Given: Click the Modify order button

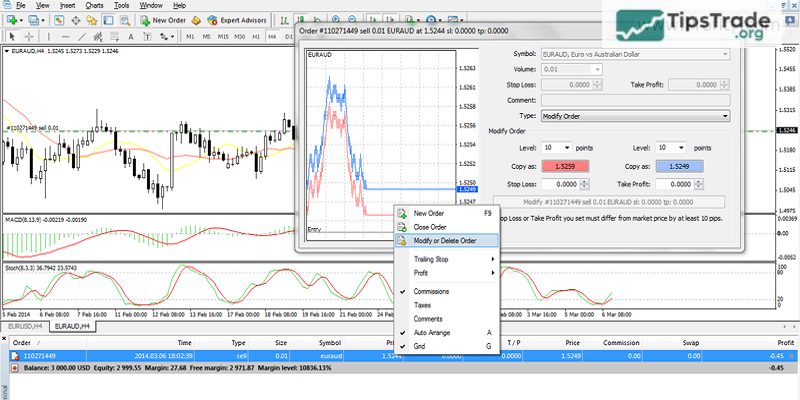Looking at the screenshot, I should [x=610, y=202].
